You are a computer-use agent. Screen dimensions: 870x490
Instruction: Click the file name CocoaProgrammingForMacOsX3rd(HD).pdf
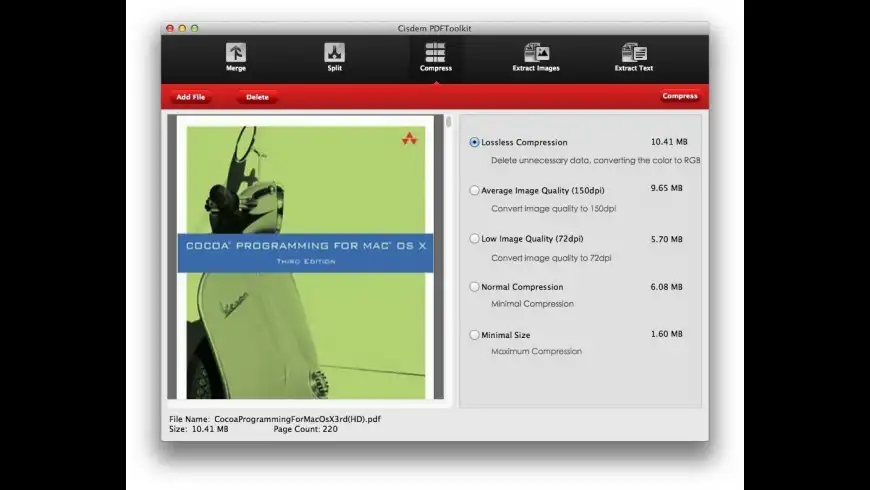(297, 419)
